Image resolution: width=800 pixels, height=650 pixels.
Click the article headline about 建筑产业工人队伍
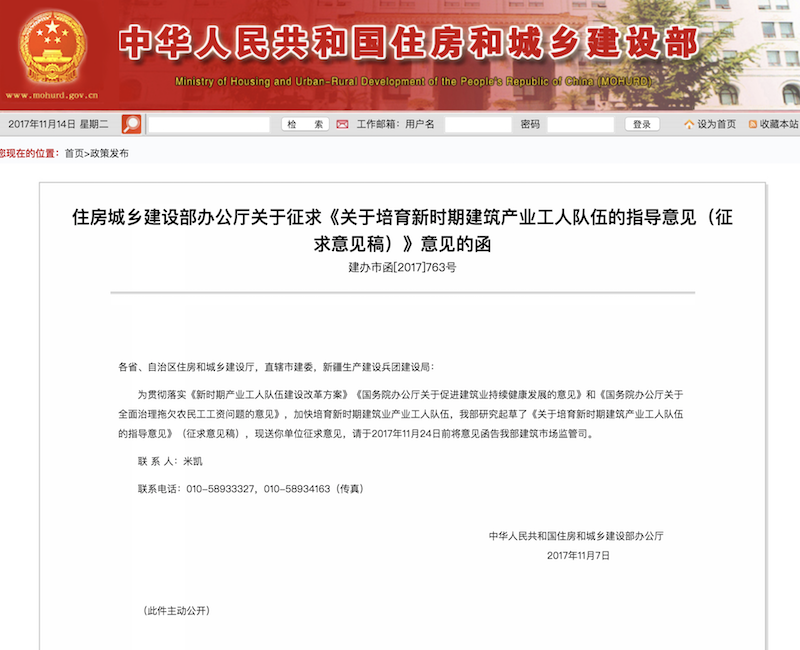pos(402,231)
